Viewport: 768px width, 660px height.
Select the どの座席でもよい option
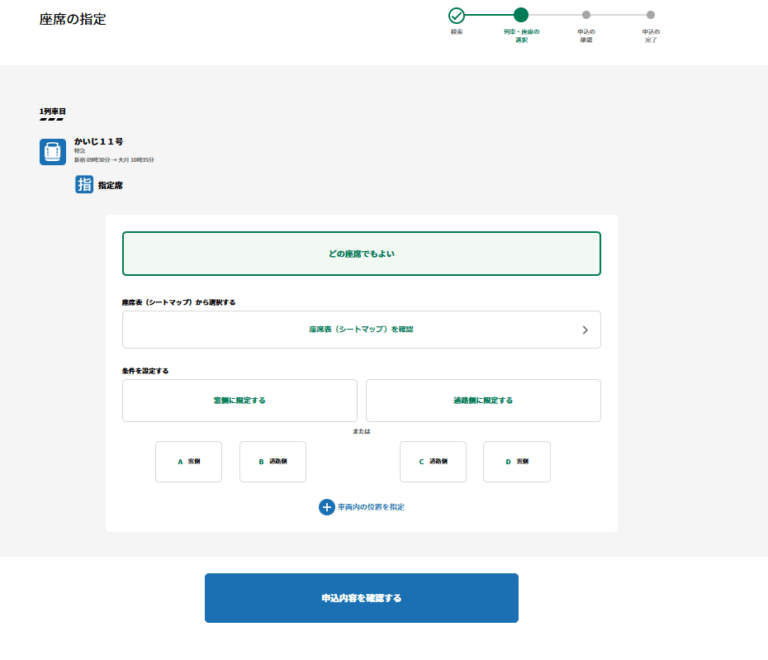pyautogui.click(x=361, y=254)
